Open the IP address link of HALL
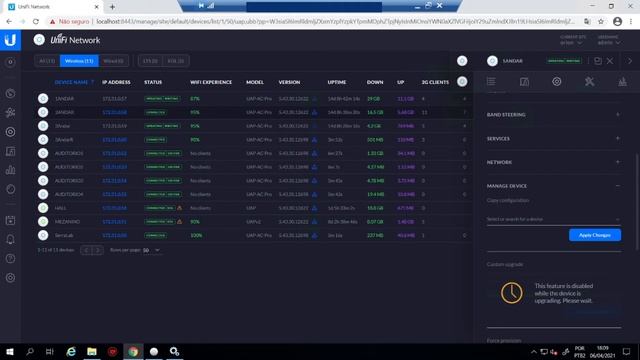Viewport: 640px width, 360px height. tap(114, 208)
